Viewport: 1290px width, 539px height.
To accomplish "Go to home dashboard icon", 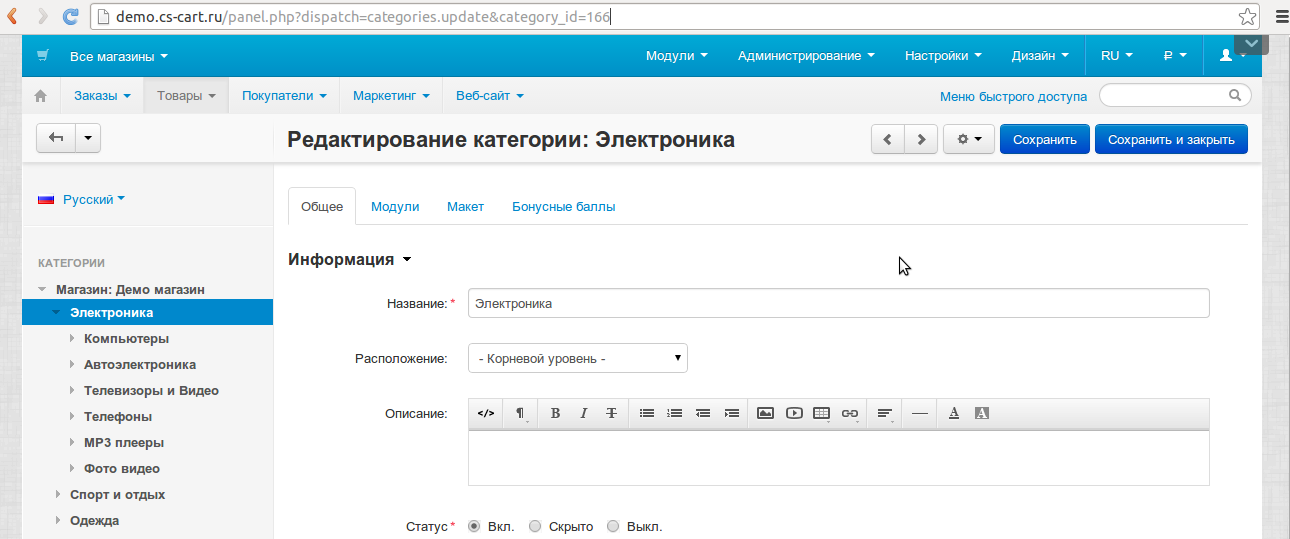I will pyautogui.click(x=41, y=96).
